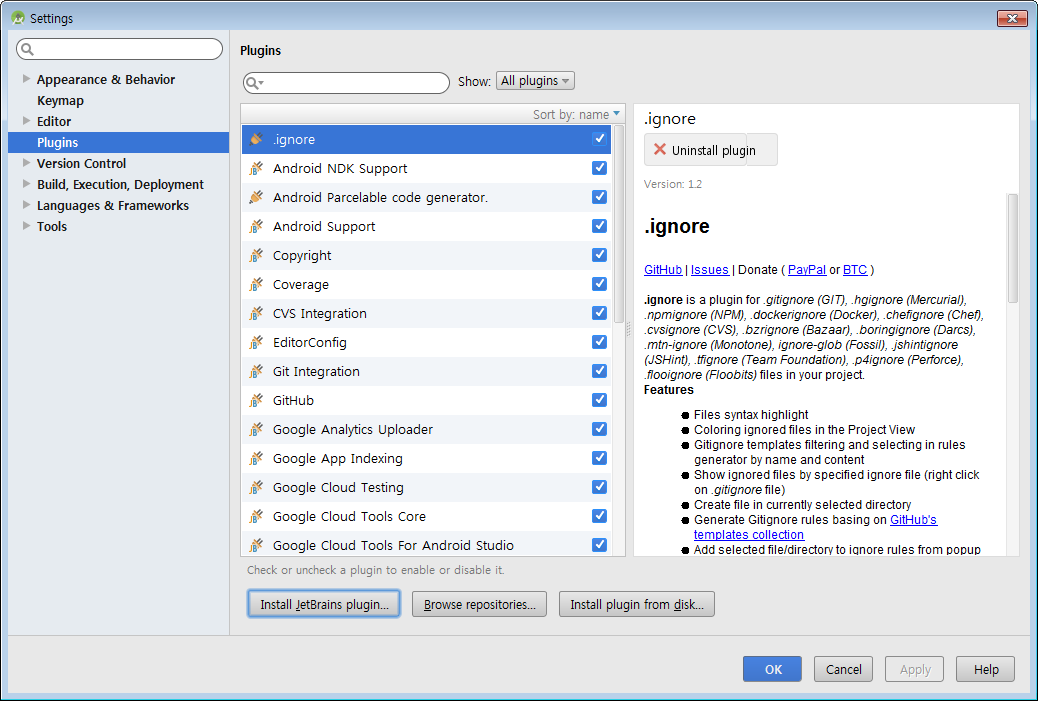Image resolution: width=1038 pixels, height=701 pixels.
Task: Expand the Version Control node
Action: coord(26,163)
